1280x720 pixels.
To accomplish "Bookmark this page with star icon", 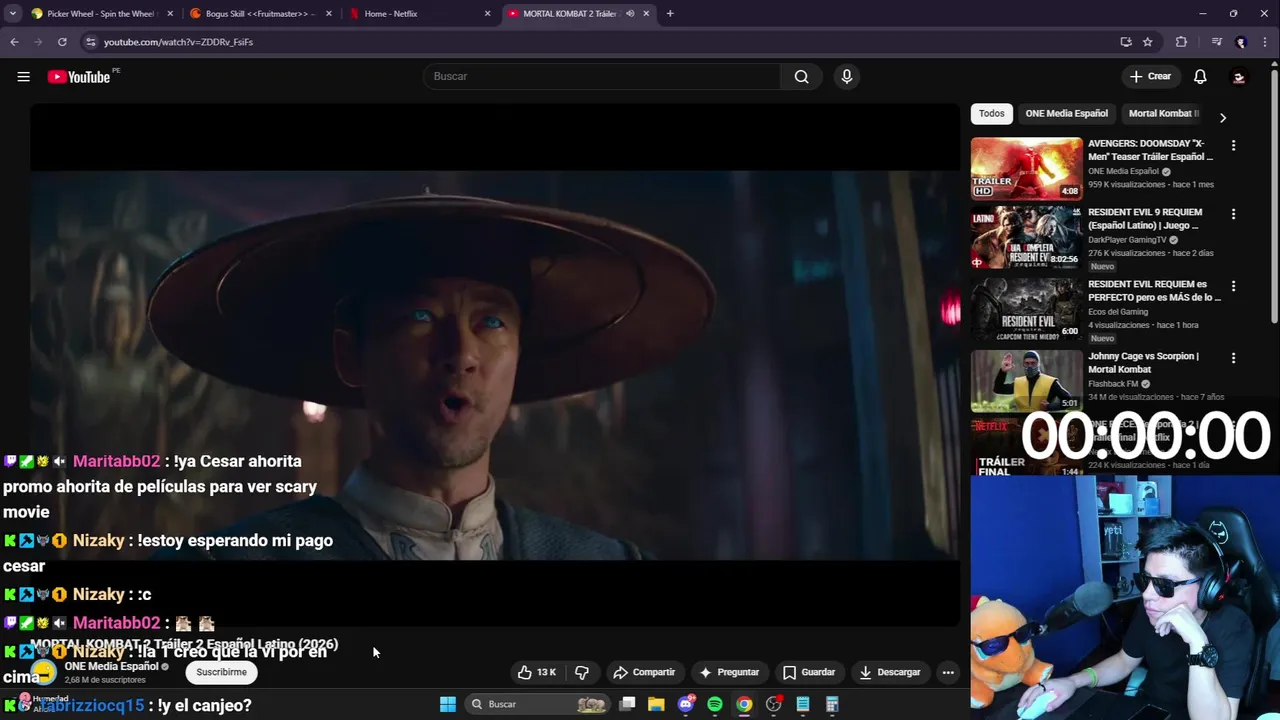I will (1148, 42).
